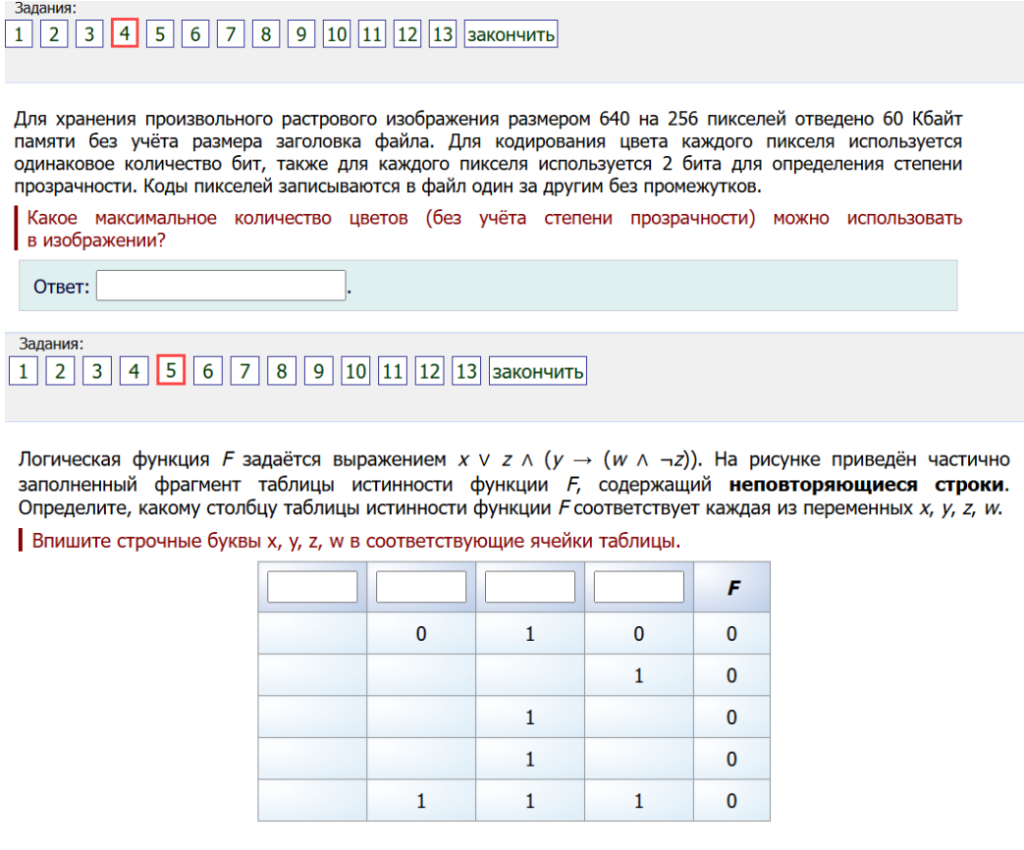This screenshot has width=1024, height=850.
Task: Select task 1 in the top navigation row
Action: 19,34
